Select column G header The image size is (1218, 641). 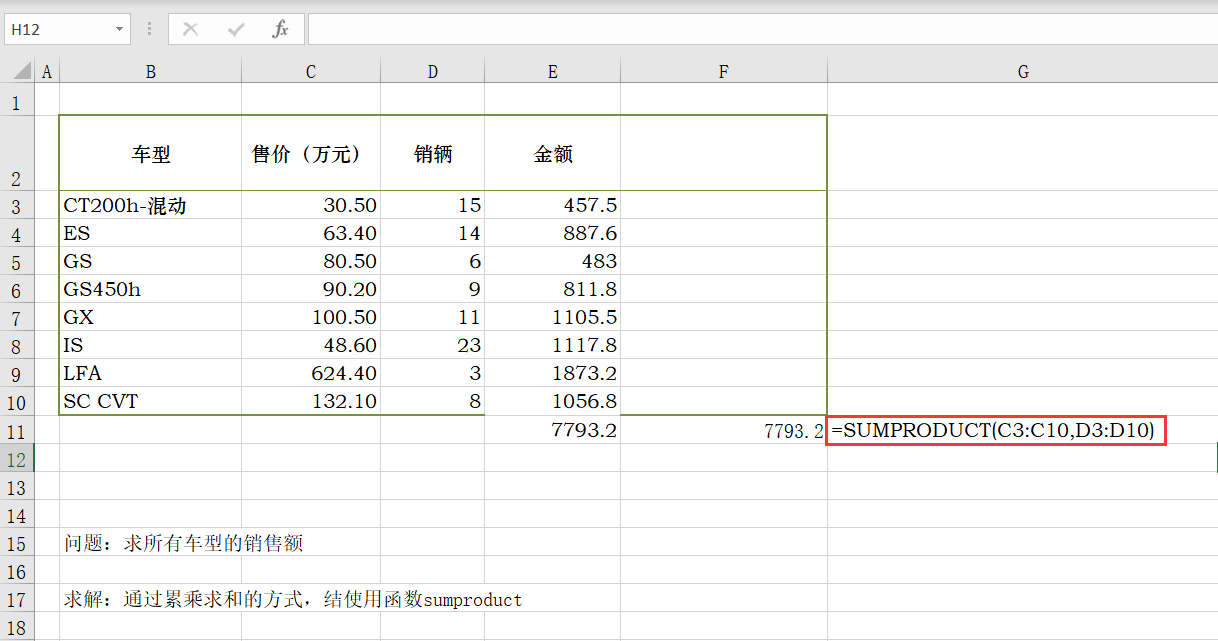[1023, 71]
